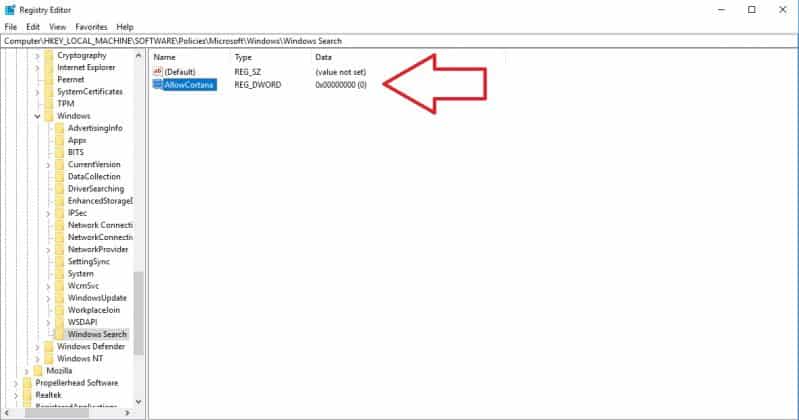
Task: Click the Registry Editor title bar icon
Action: coord(10,10)
